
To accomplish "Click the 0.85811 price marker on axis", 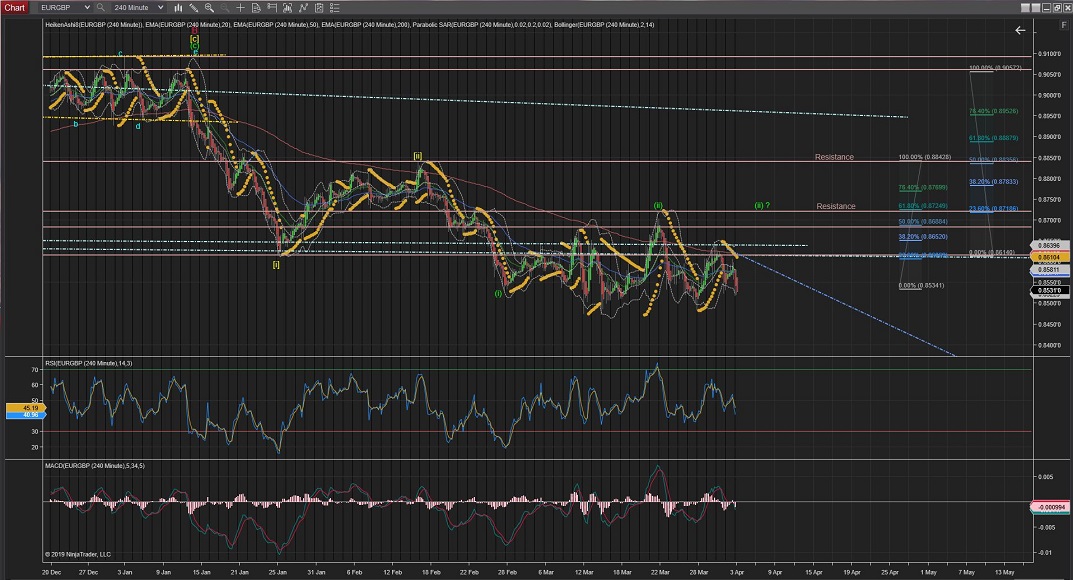I will click(x=1048, y=270).
